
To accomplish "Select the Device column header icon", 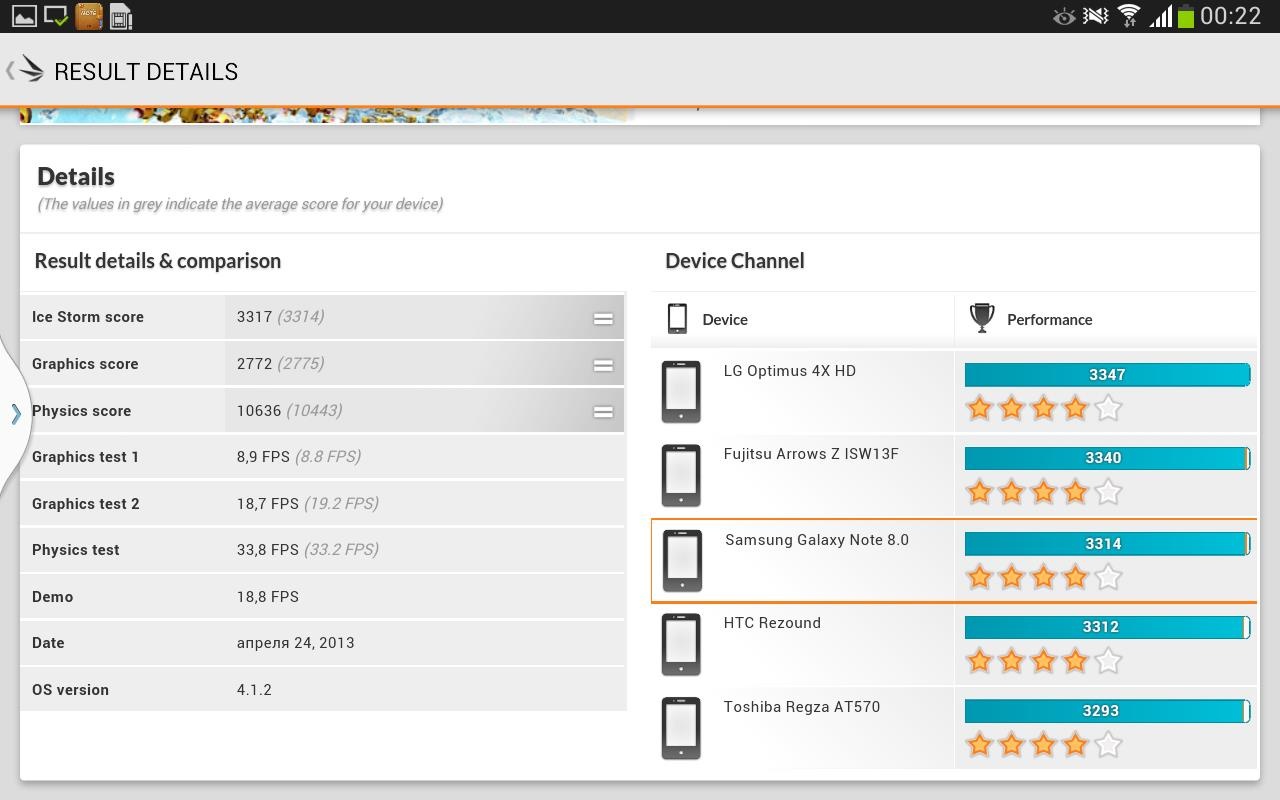I will click(x=677, y=318).
